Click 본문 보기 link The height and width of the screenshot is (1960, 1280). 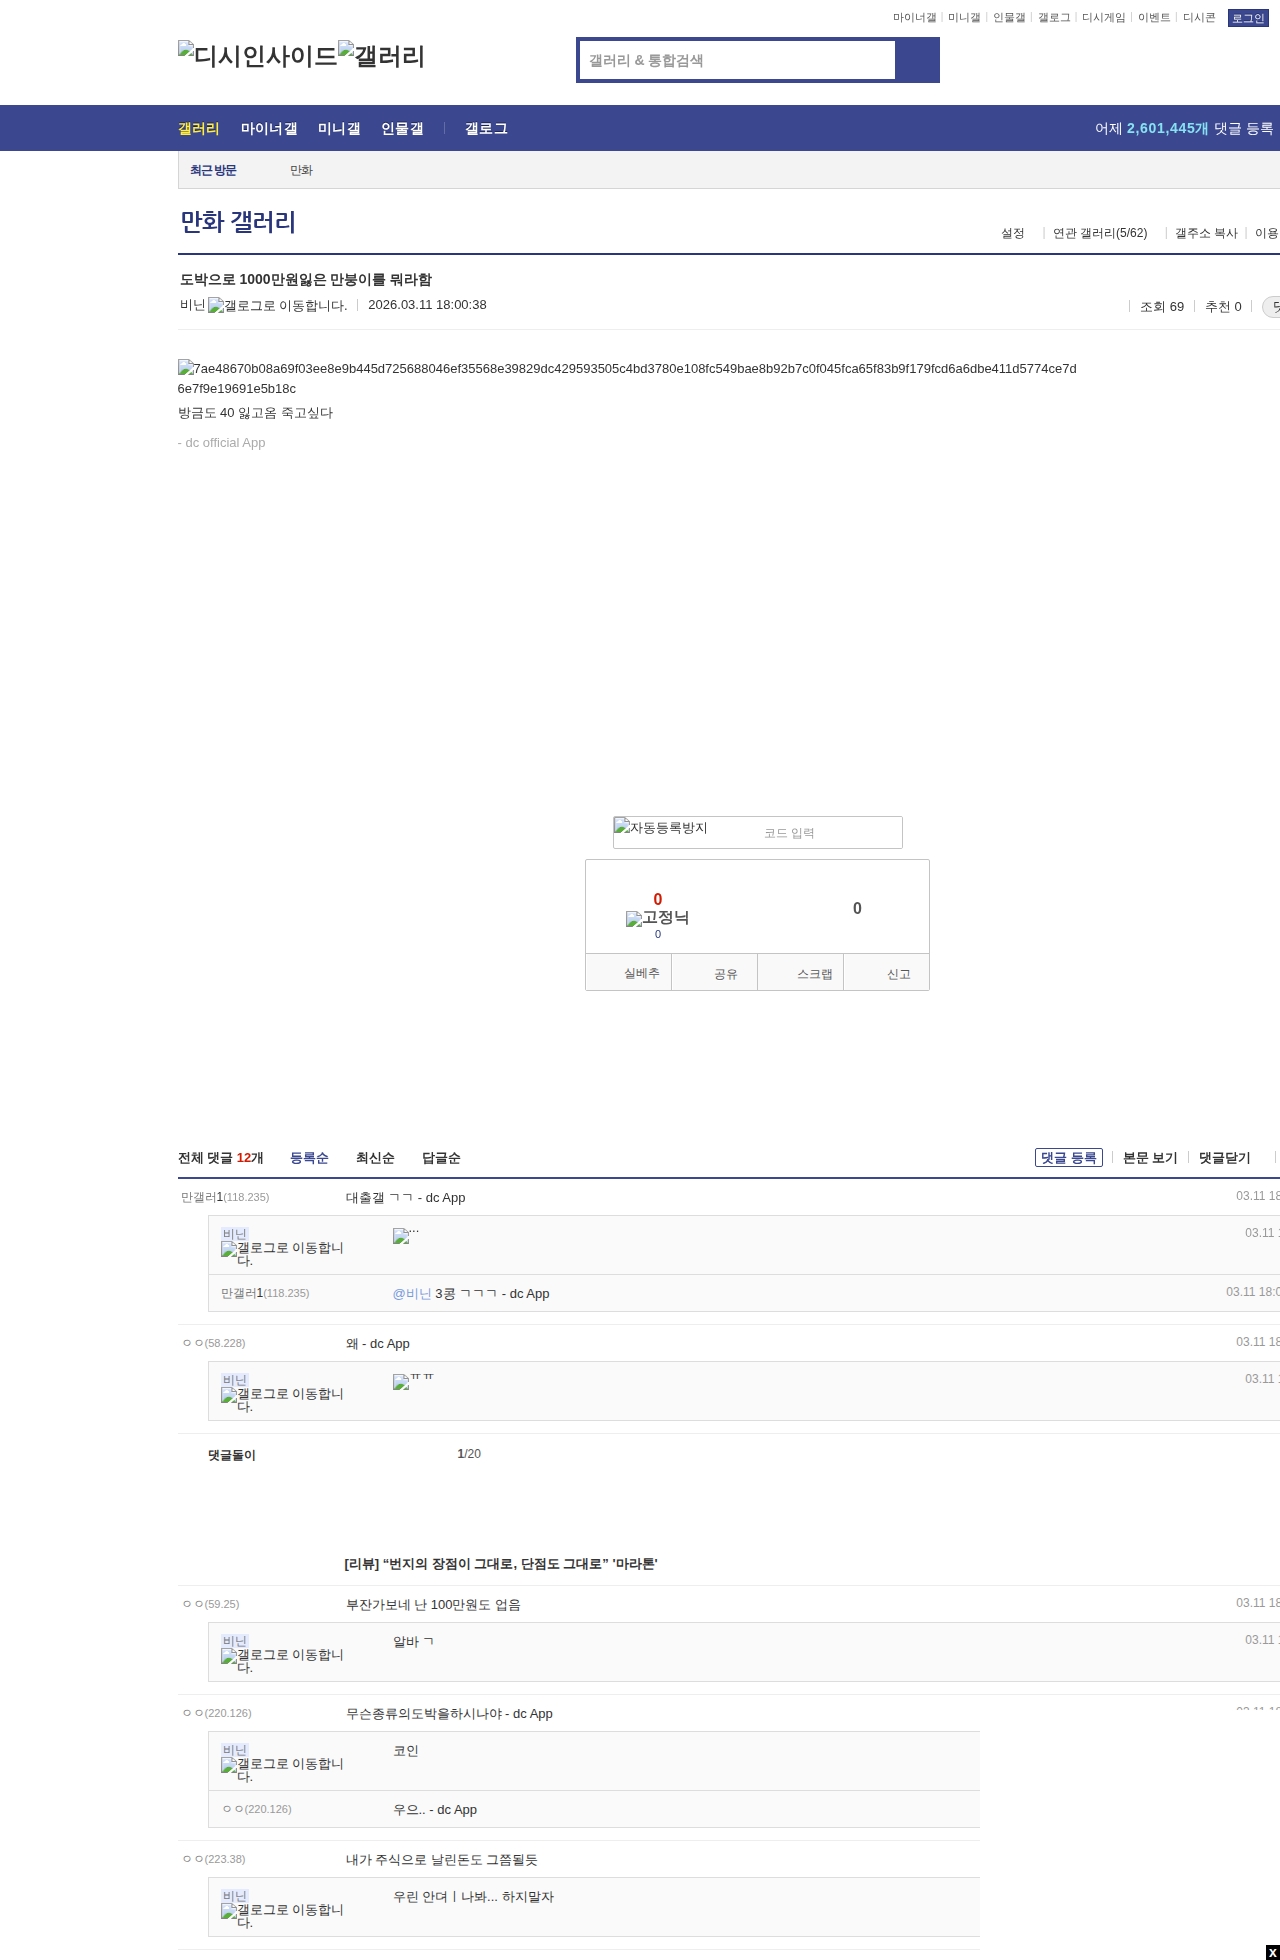point(1150,1158)
